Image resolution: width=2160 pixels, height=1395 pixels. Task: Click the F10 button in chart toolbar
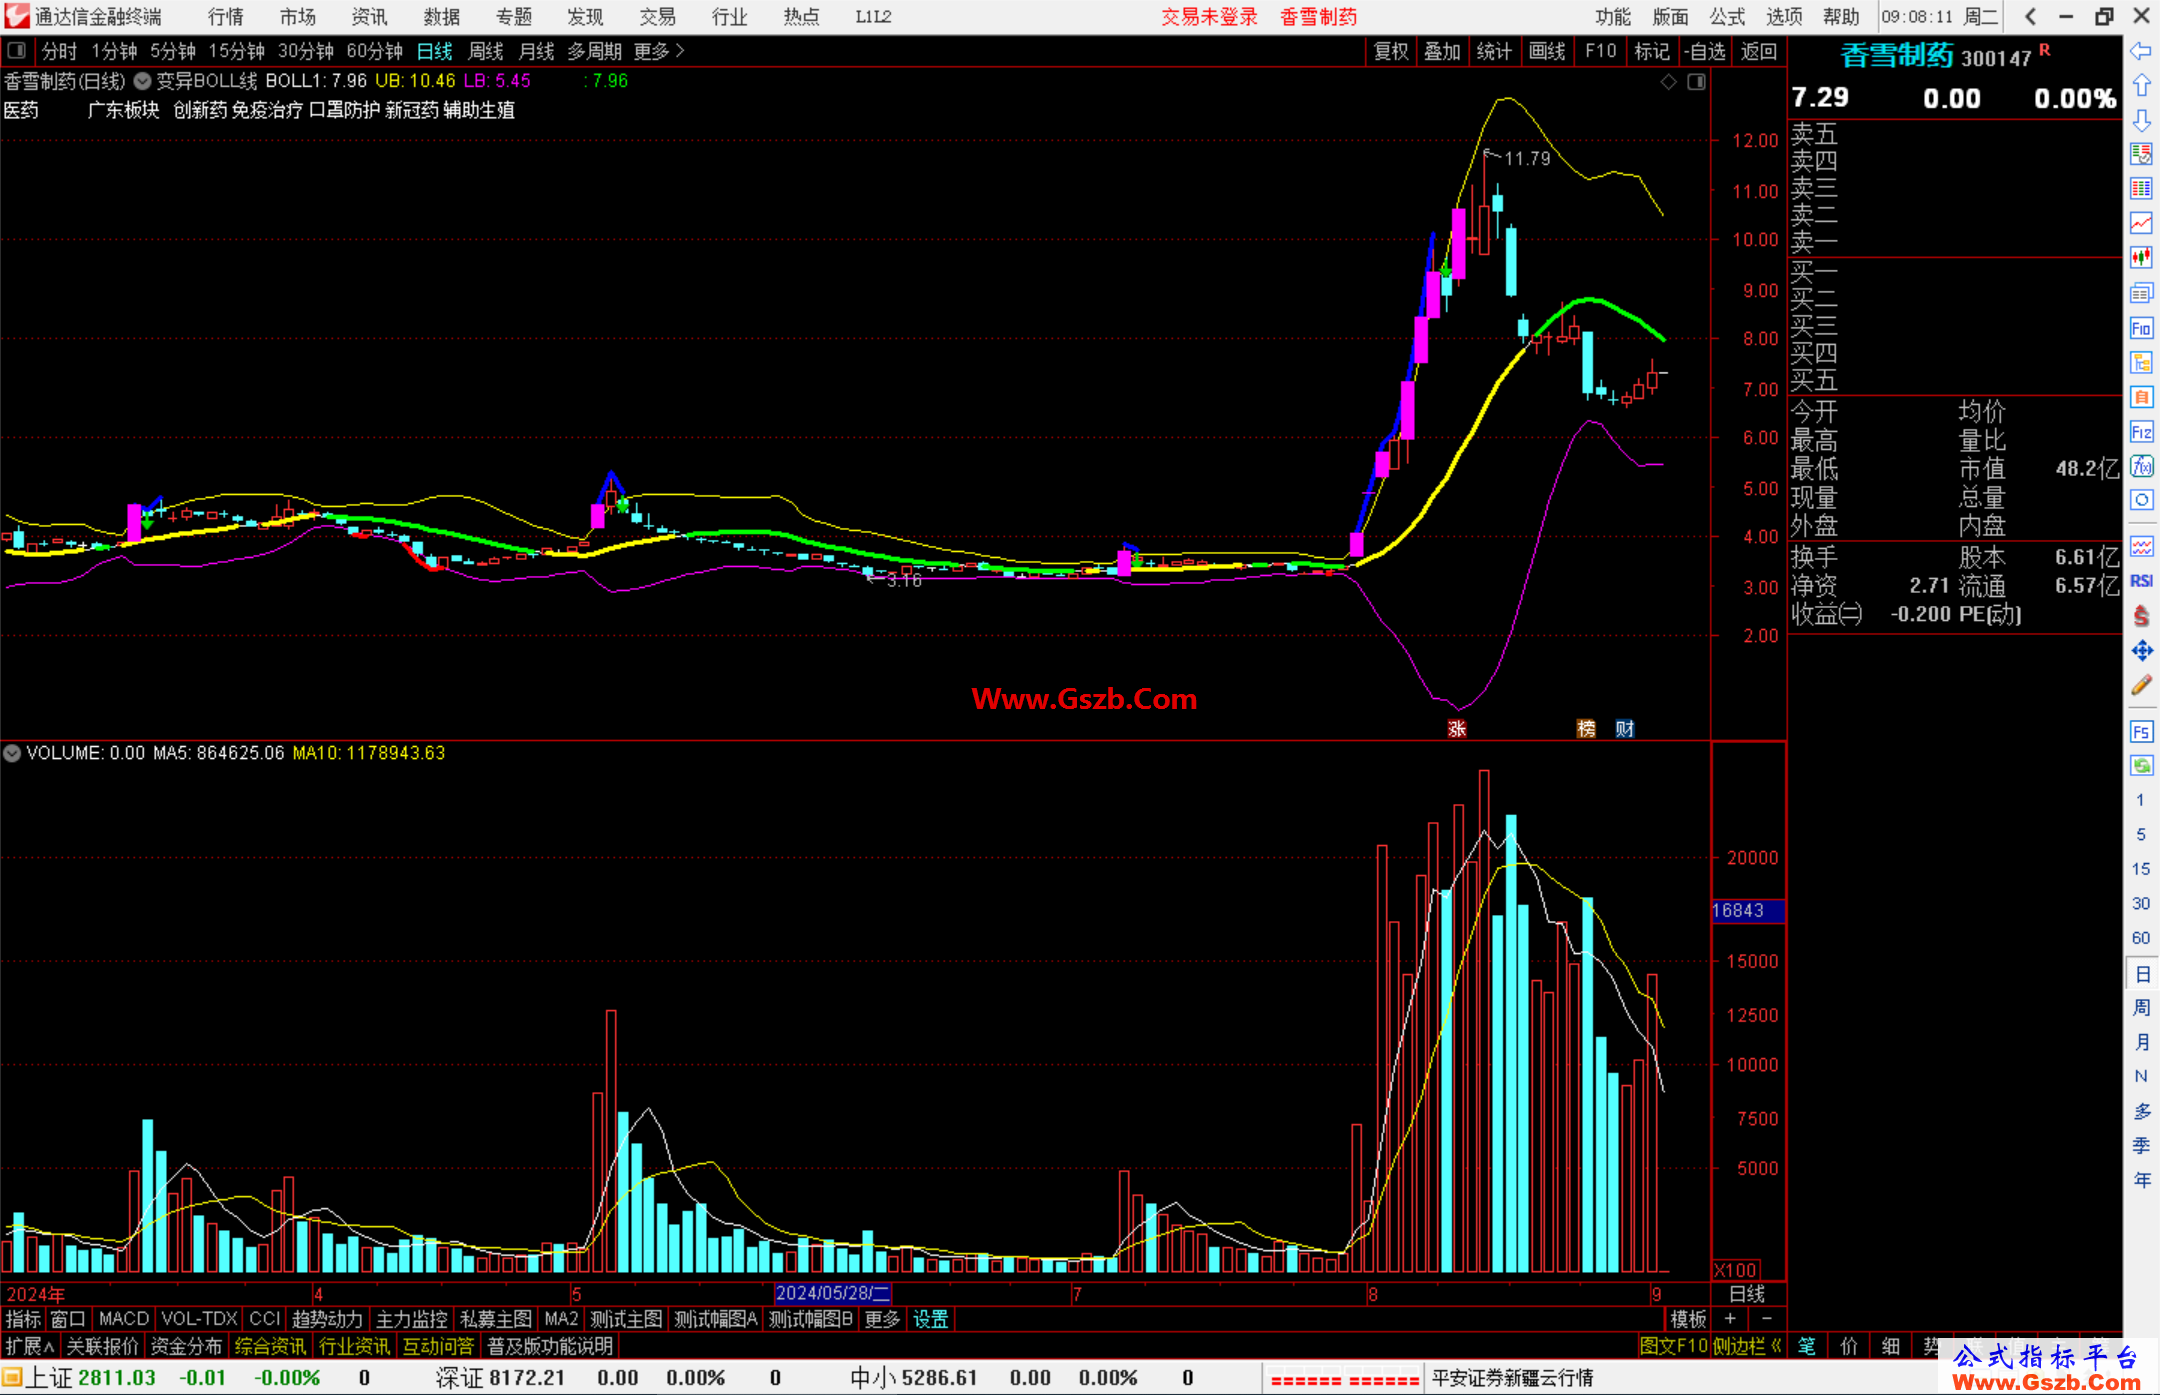click(x=1601, y=51)
